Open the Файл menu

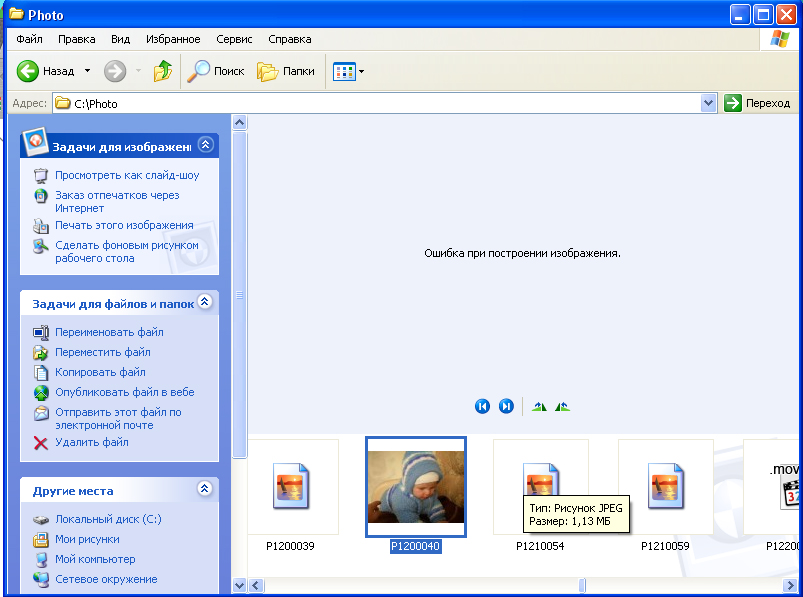click(x=29, y=39)
